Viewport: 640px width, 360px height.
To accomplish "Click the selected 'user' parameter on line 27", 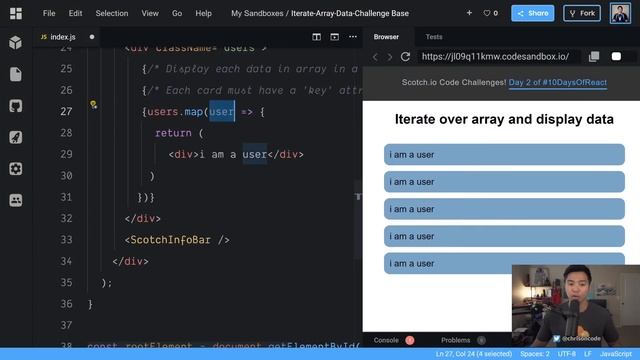I will (222, 111).
